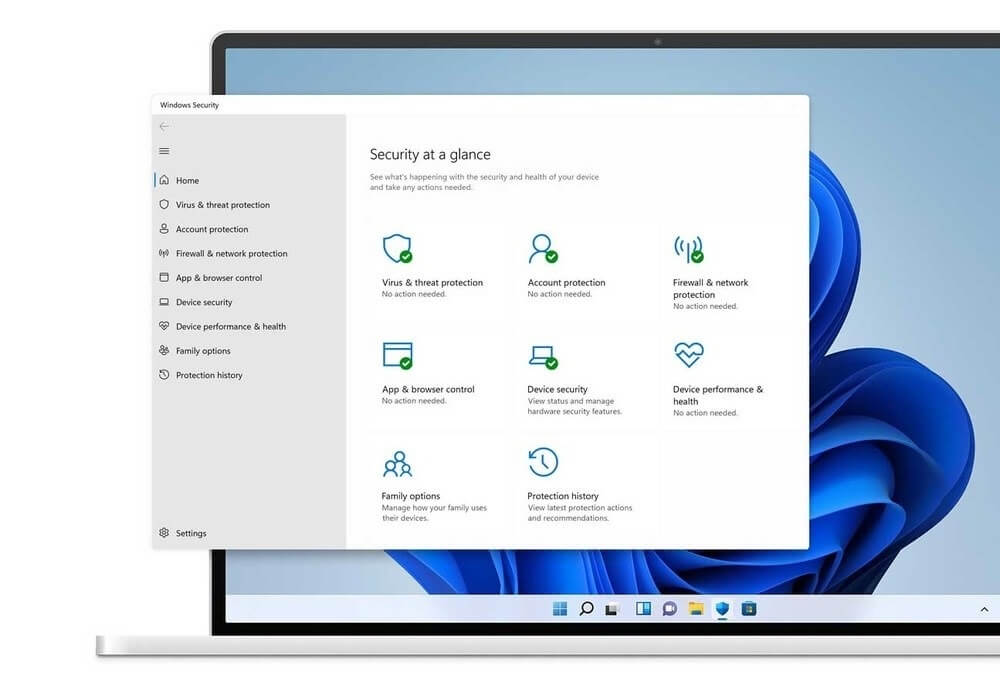
Task: Open File Explorer from the taskbar
Action: (x=696, y=609)
